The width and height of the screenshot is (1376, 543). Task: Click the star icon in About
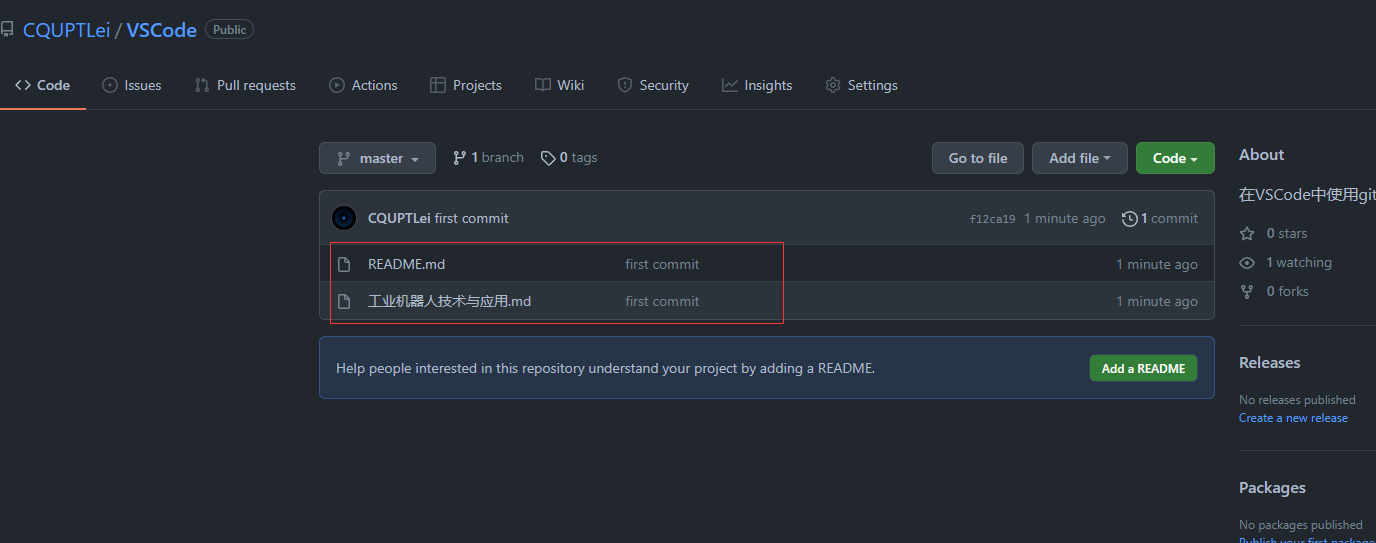1247,233
